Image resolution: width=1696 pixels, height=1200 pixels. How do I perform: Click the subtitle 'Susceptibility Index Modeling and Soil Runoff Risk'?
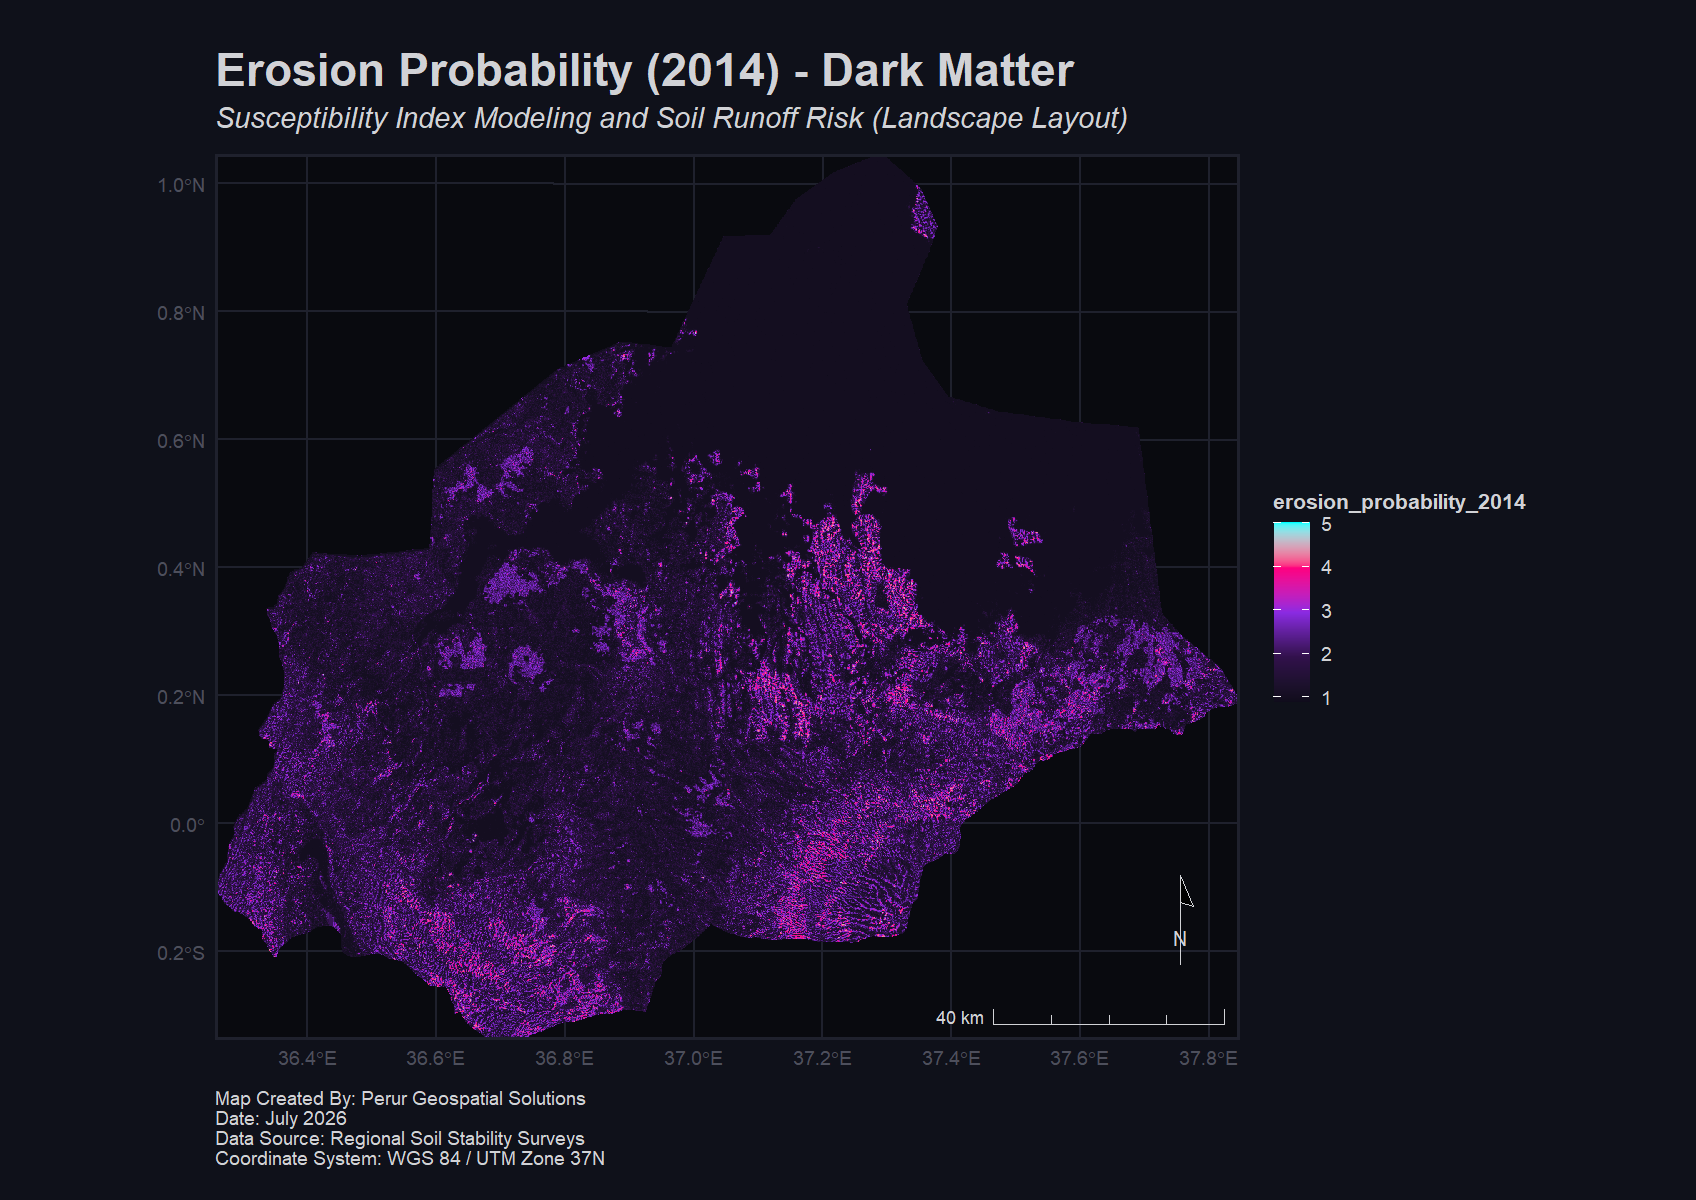click(540, 118)
